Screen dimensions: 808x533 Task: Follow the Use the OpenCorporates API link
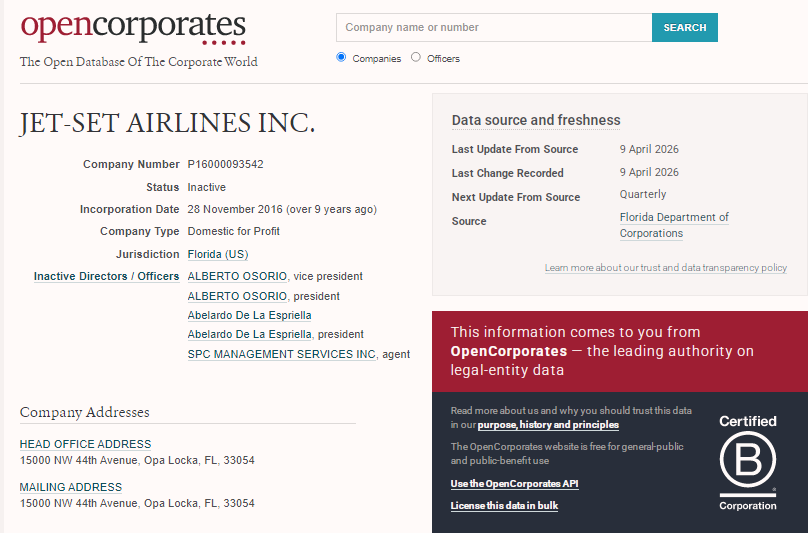click(x=514, y=484)
